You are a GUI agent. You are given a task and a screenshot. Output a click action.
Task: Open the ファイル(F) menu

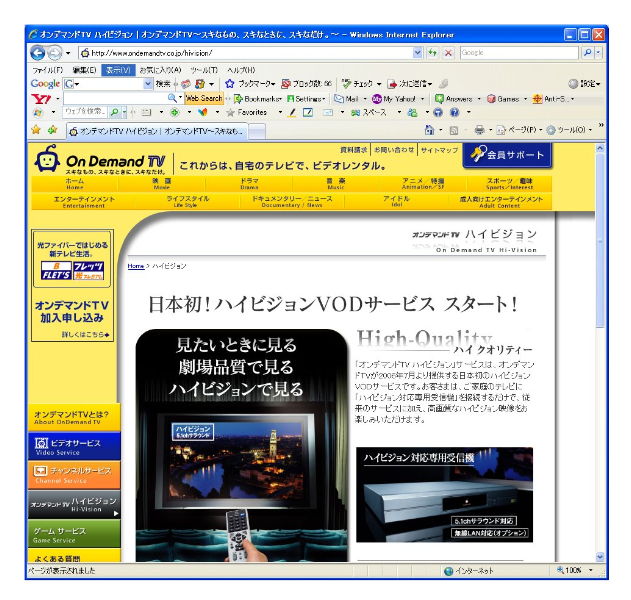(x=47, y=70)
